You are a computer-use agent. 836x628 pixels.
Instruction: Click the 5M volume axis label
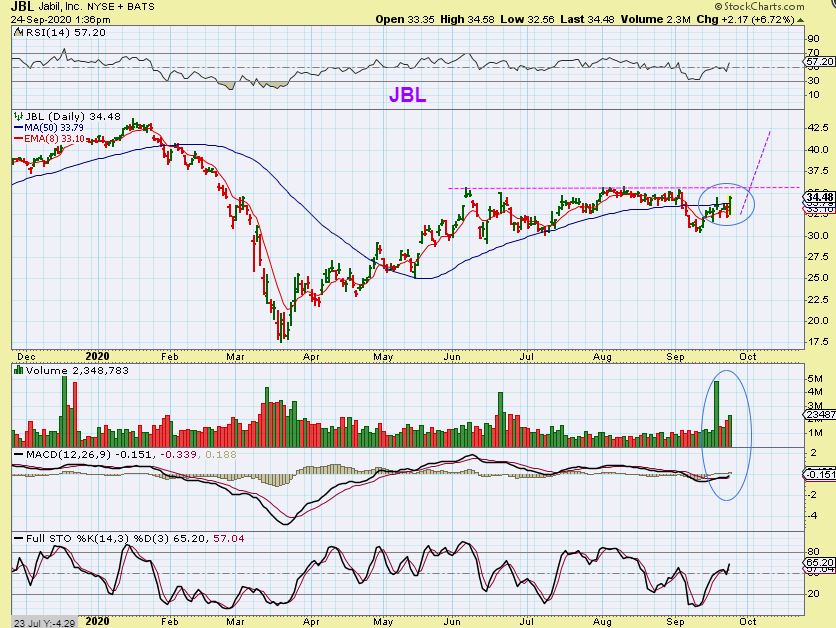click(815, 379)
